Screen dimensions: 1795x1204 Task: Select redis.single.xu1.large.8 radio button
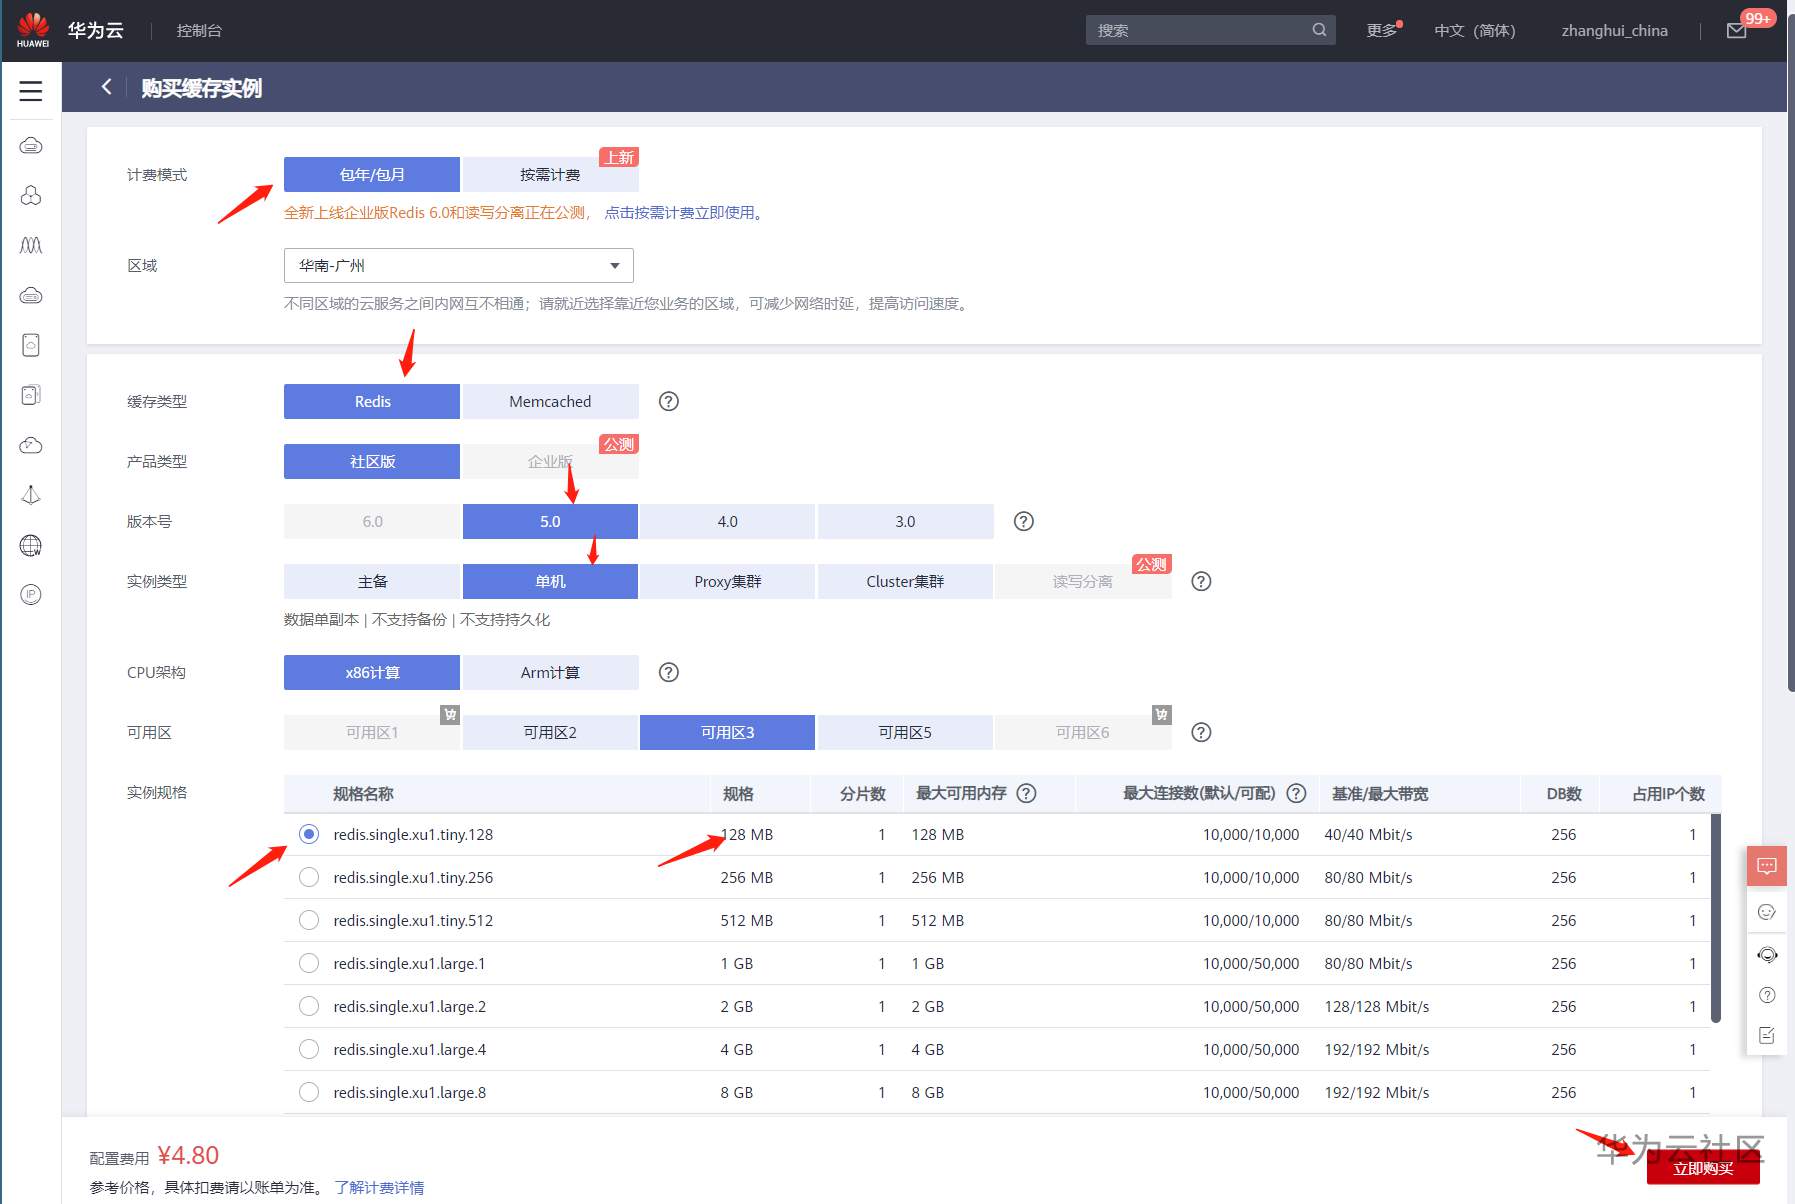click(x=309, y=1092)
